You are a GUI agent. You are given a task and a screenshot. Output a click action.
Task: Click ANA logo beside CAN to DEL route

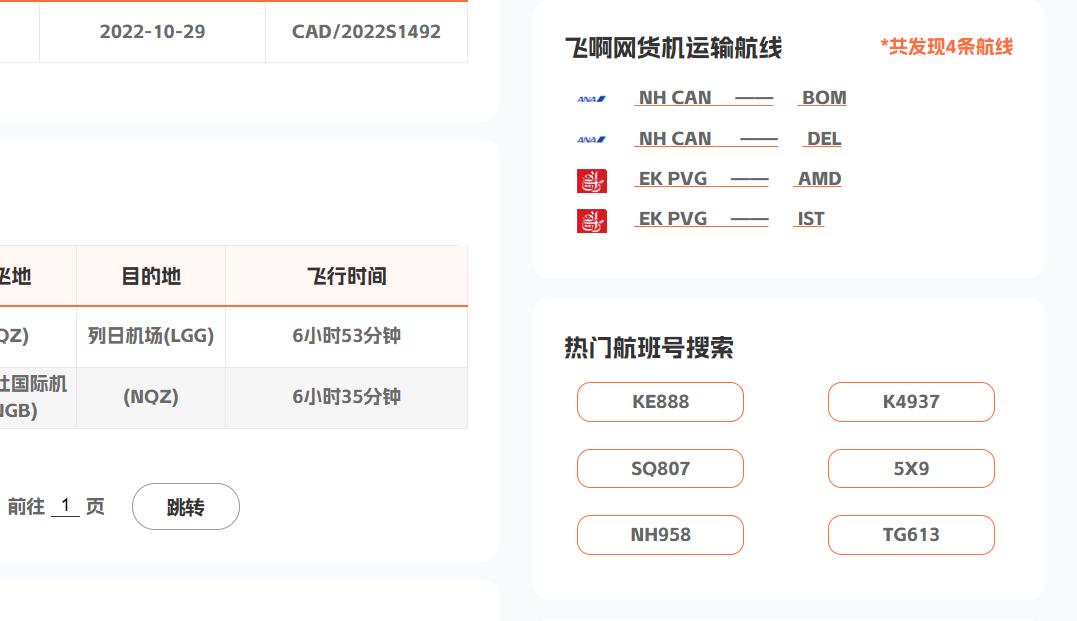coord(591,139)
